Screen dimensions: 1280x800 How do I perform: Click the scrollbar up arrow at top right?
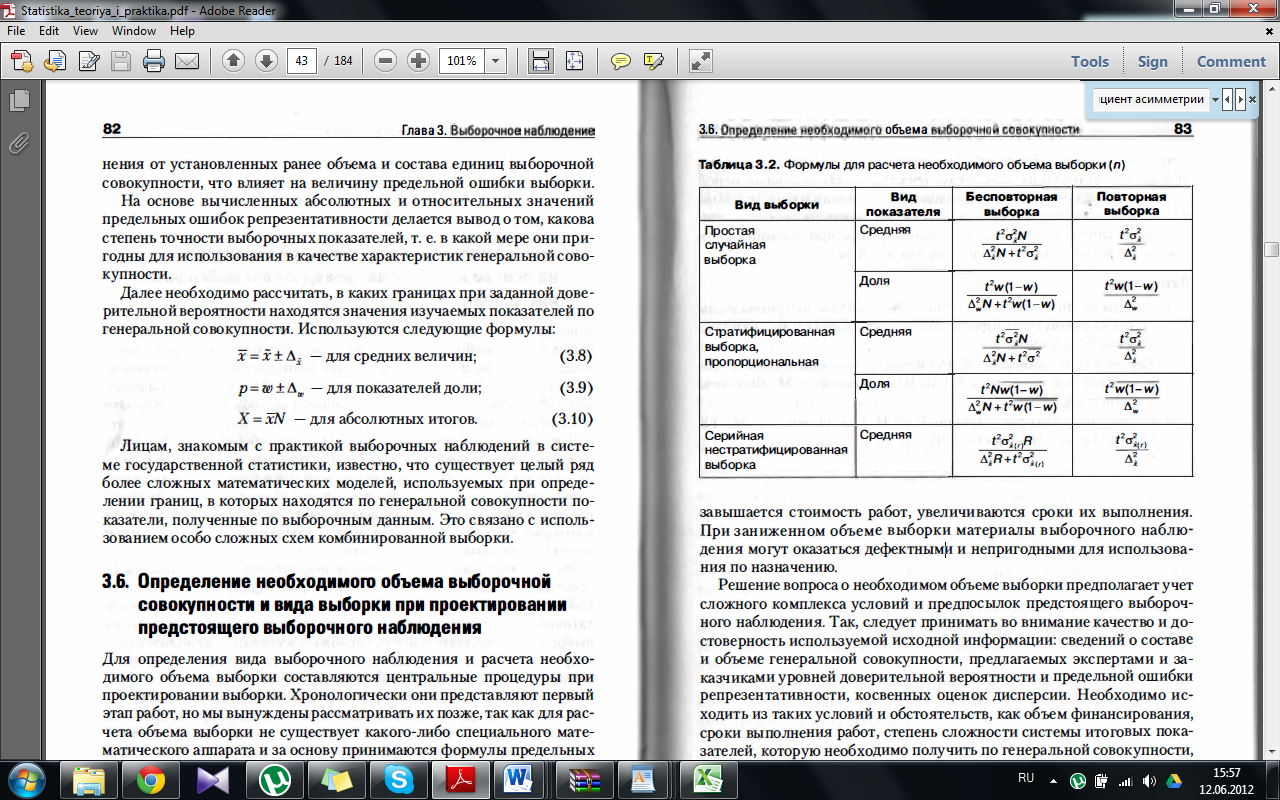pyautogui.click(x=1271, y=90)
